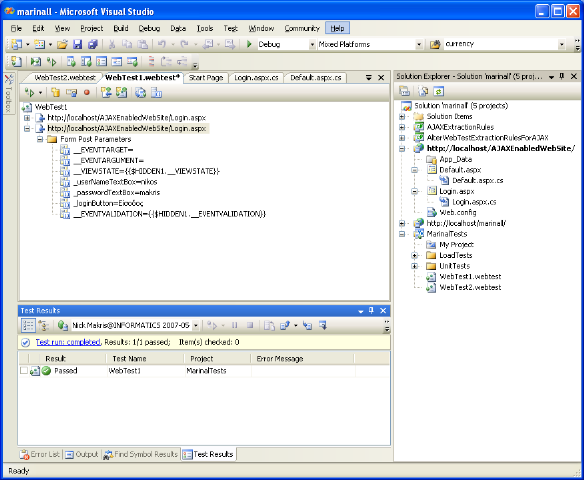Screen dimensions: 584x480
Task: Click the Find in Files icon beside currency box
Action: [x=435, y=44]
